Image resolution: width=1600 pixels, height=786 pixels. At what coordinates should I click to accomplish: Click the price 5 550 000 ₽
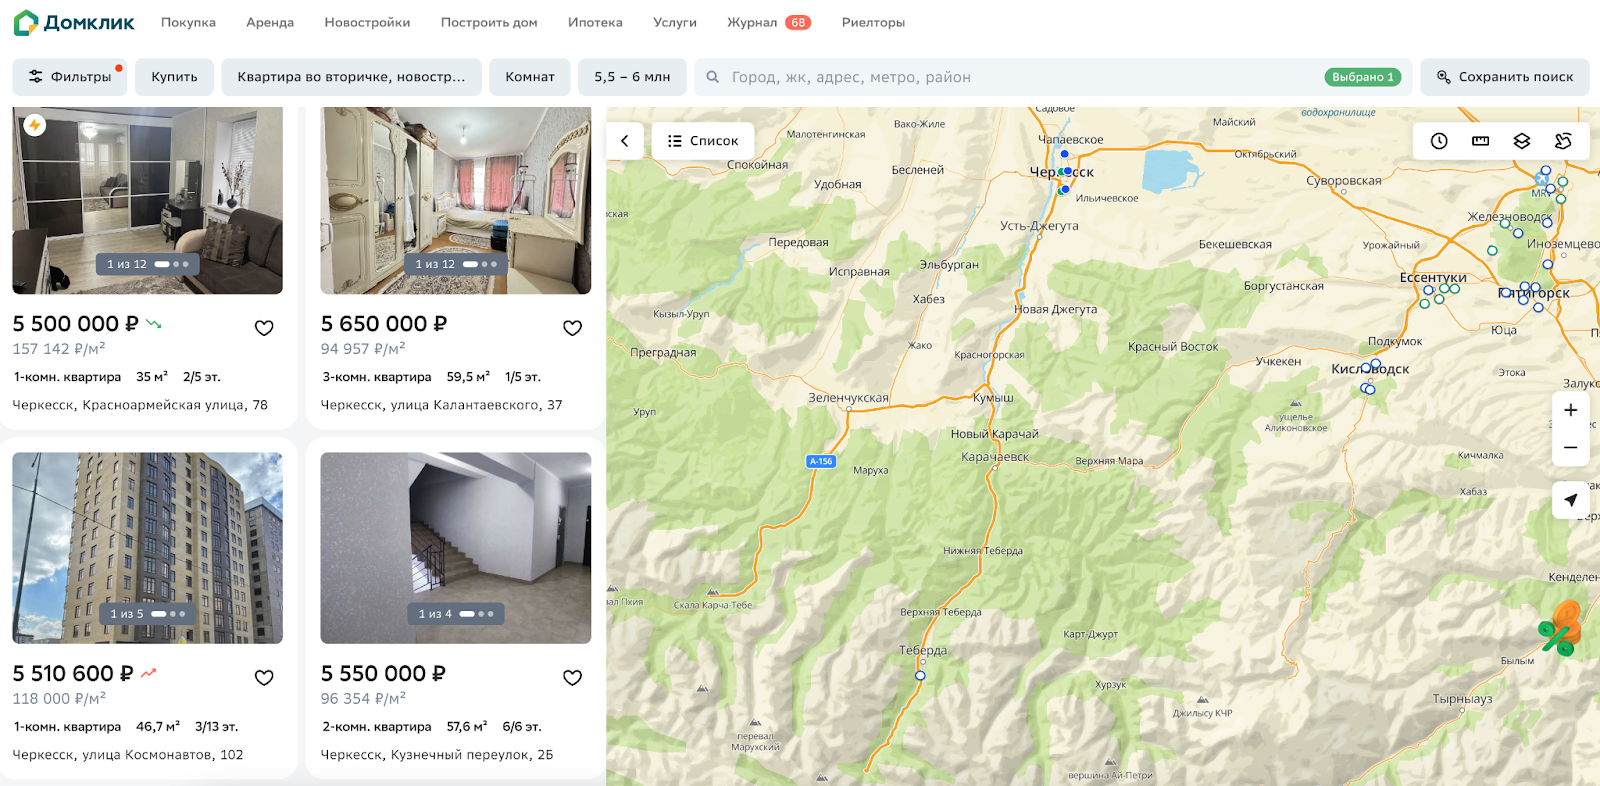click(x=383, y=674)
